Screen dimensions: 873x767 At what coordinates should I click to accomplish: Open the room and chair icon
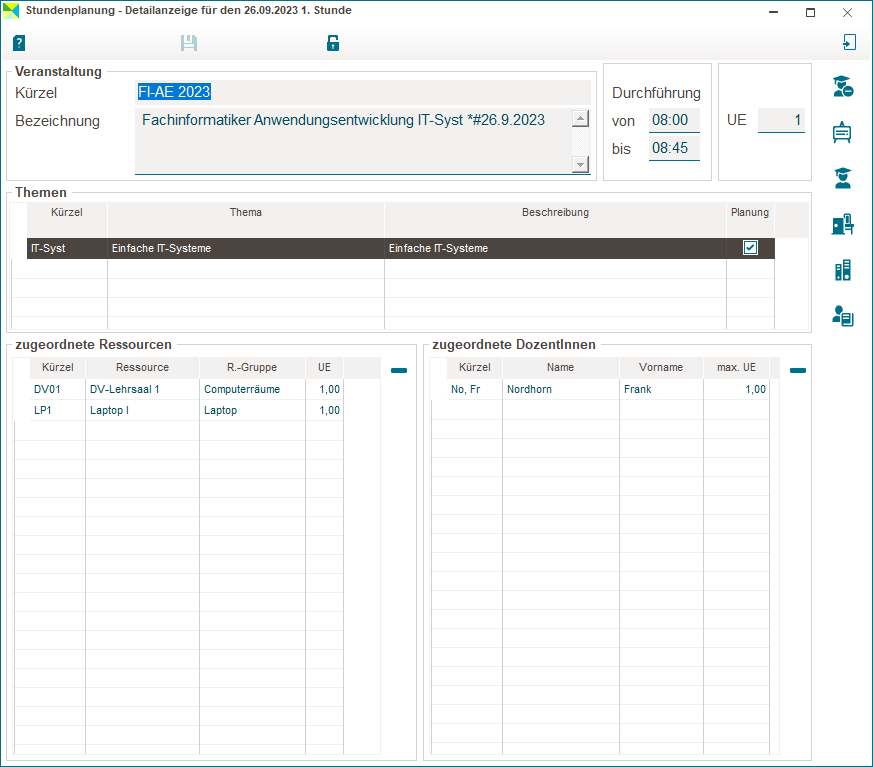pos(842,225)
